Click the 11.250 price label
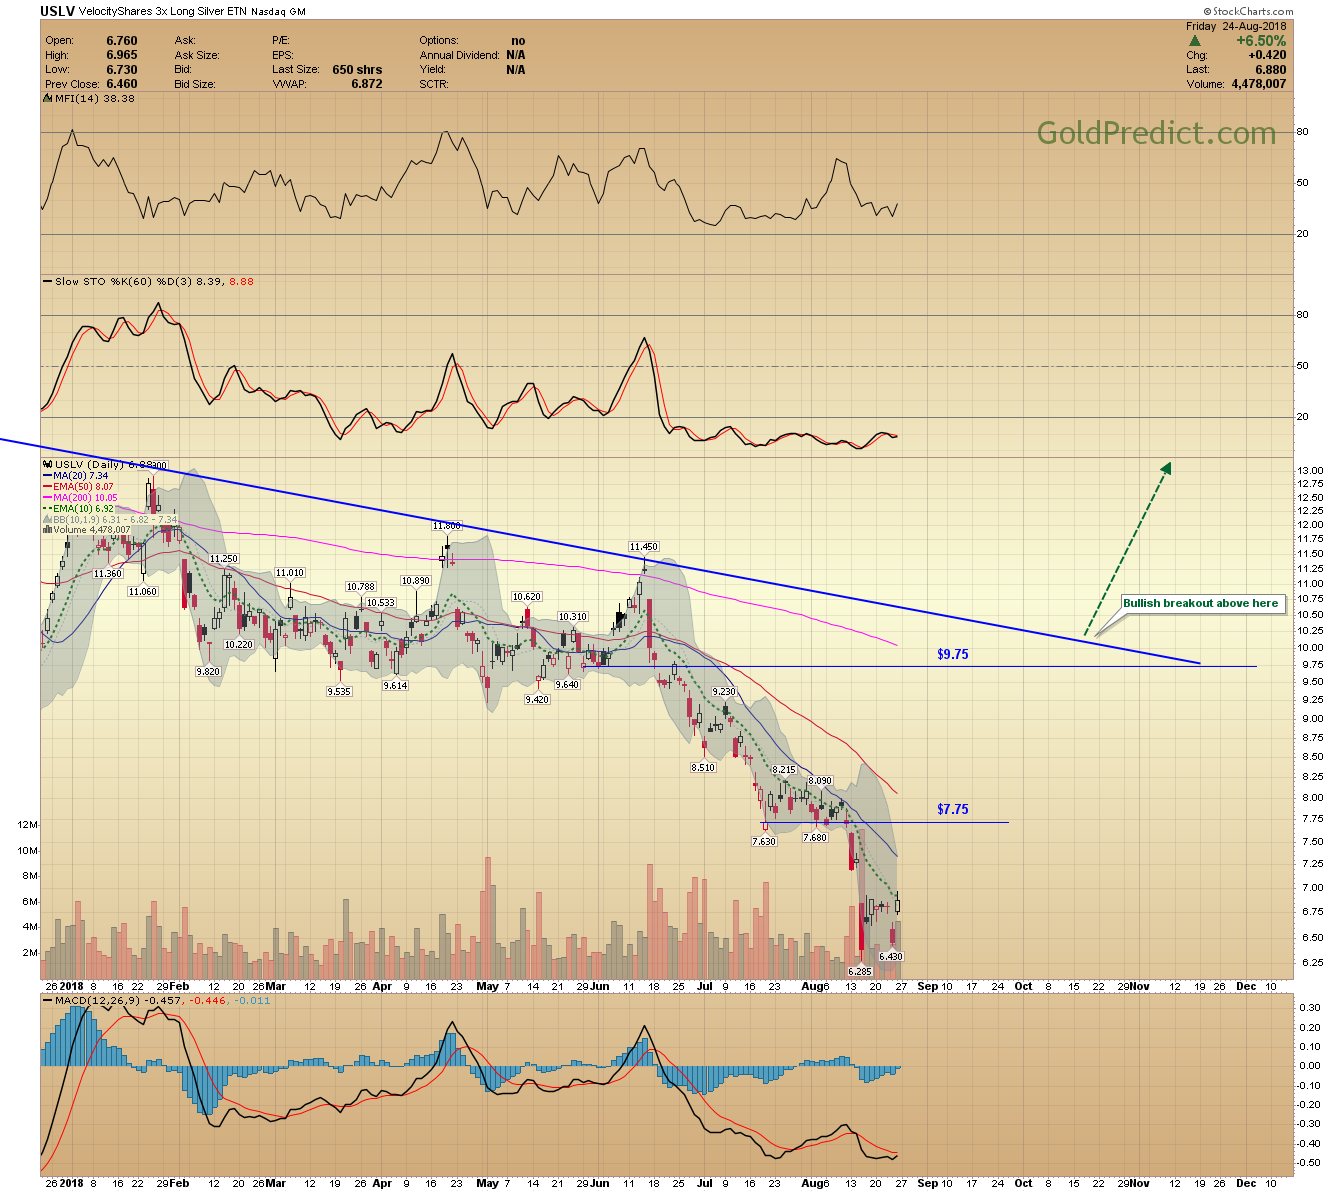Screen dimensions: 1340x1192 223,559
